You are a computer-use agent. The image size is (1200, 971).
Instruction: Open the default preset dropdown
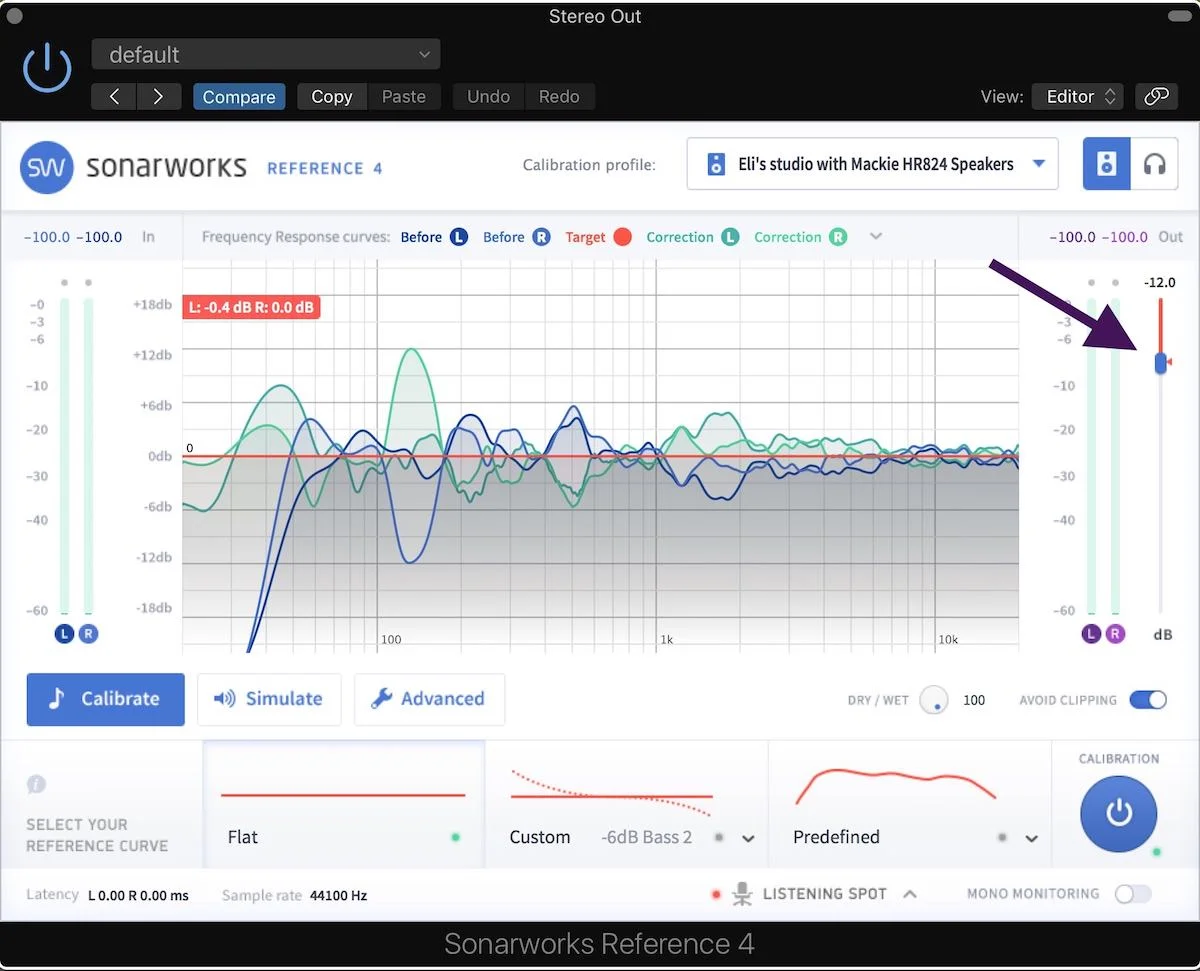[x=265, y=54]
